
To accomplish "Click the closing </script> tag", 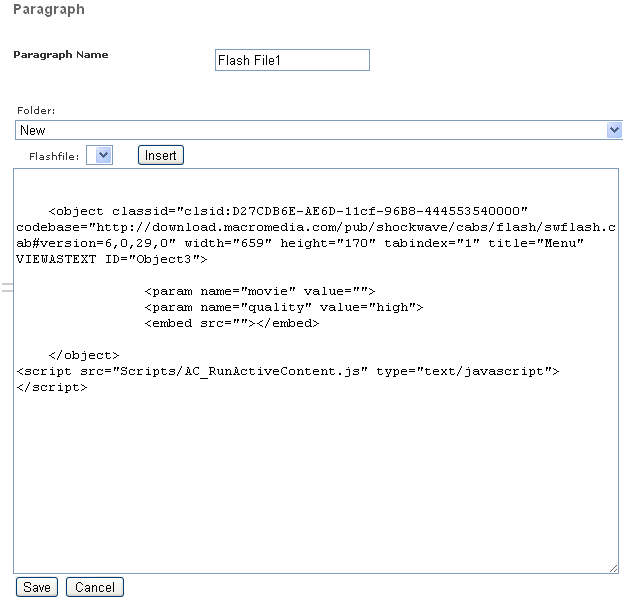I will [52, 387].
